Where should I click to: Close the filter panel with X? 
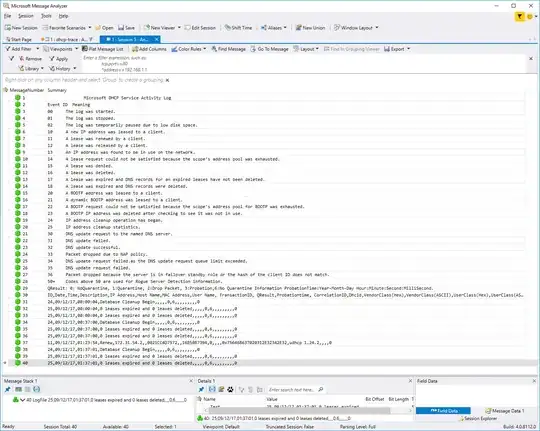pyautogui.click(x=531, y=59)
